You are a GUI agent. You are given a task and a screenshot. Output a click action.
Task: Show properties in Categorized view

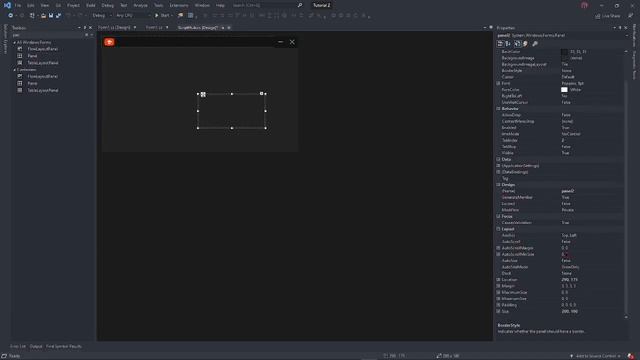[x=500, y=44]
